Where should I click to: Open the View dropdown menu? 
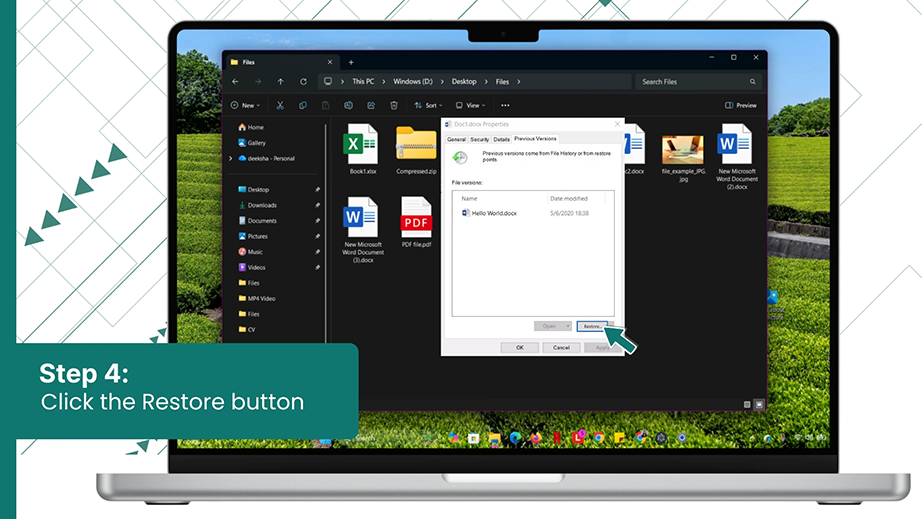click(x=470, y=105)
